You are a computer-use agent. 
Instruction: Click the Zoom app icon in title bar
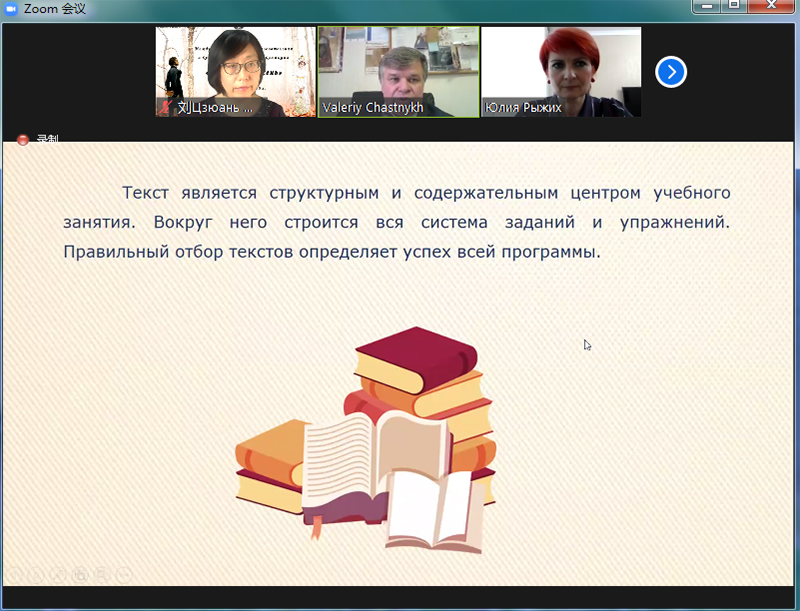[x=10, y=8]
